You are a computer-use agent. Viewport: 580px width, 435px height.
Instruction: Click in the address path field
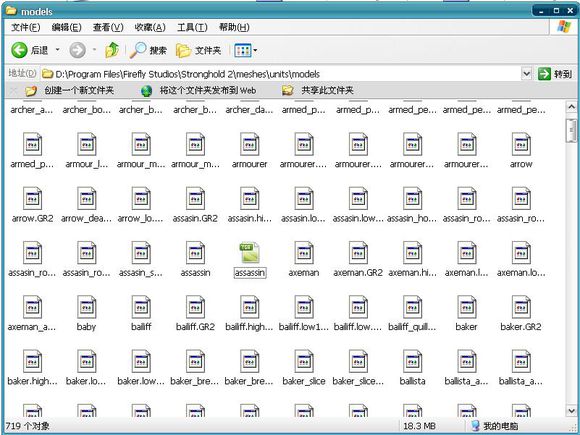click(x=280, y=74)
